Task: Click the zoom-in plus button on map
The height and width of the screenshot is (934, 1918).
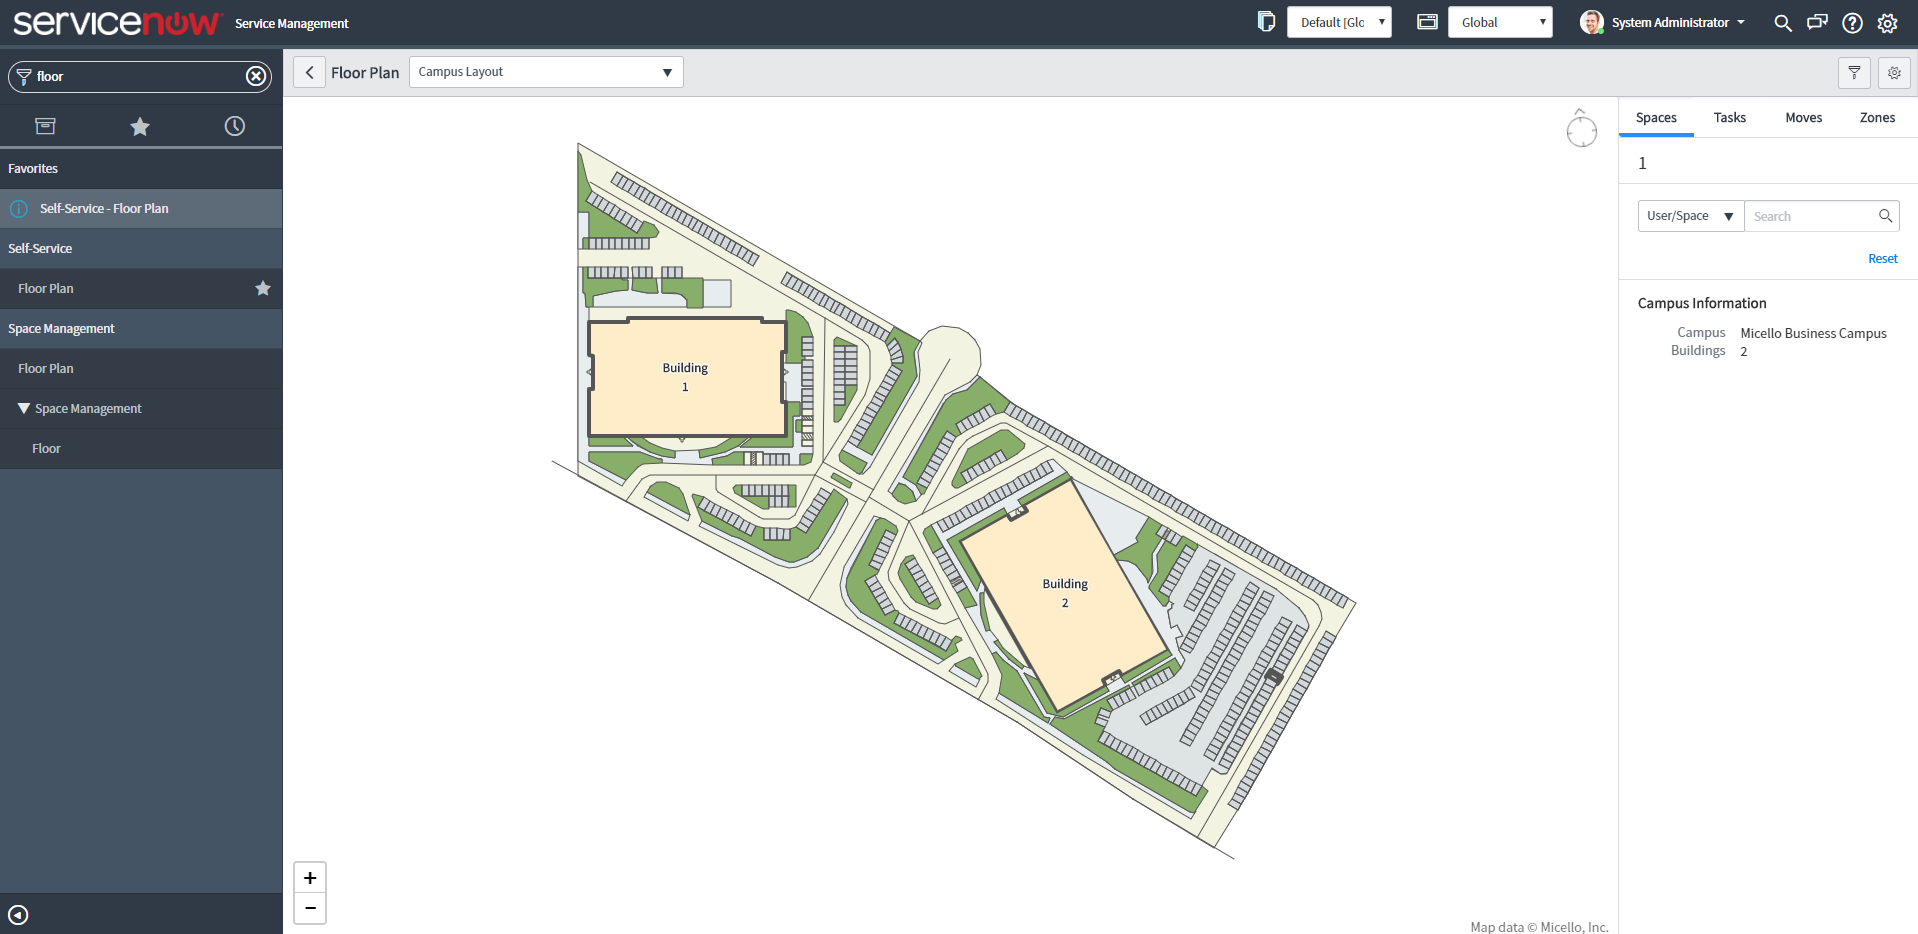Action: pyautogui.click(x=310, y=877)
